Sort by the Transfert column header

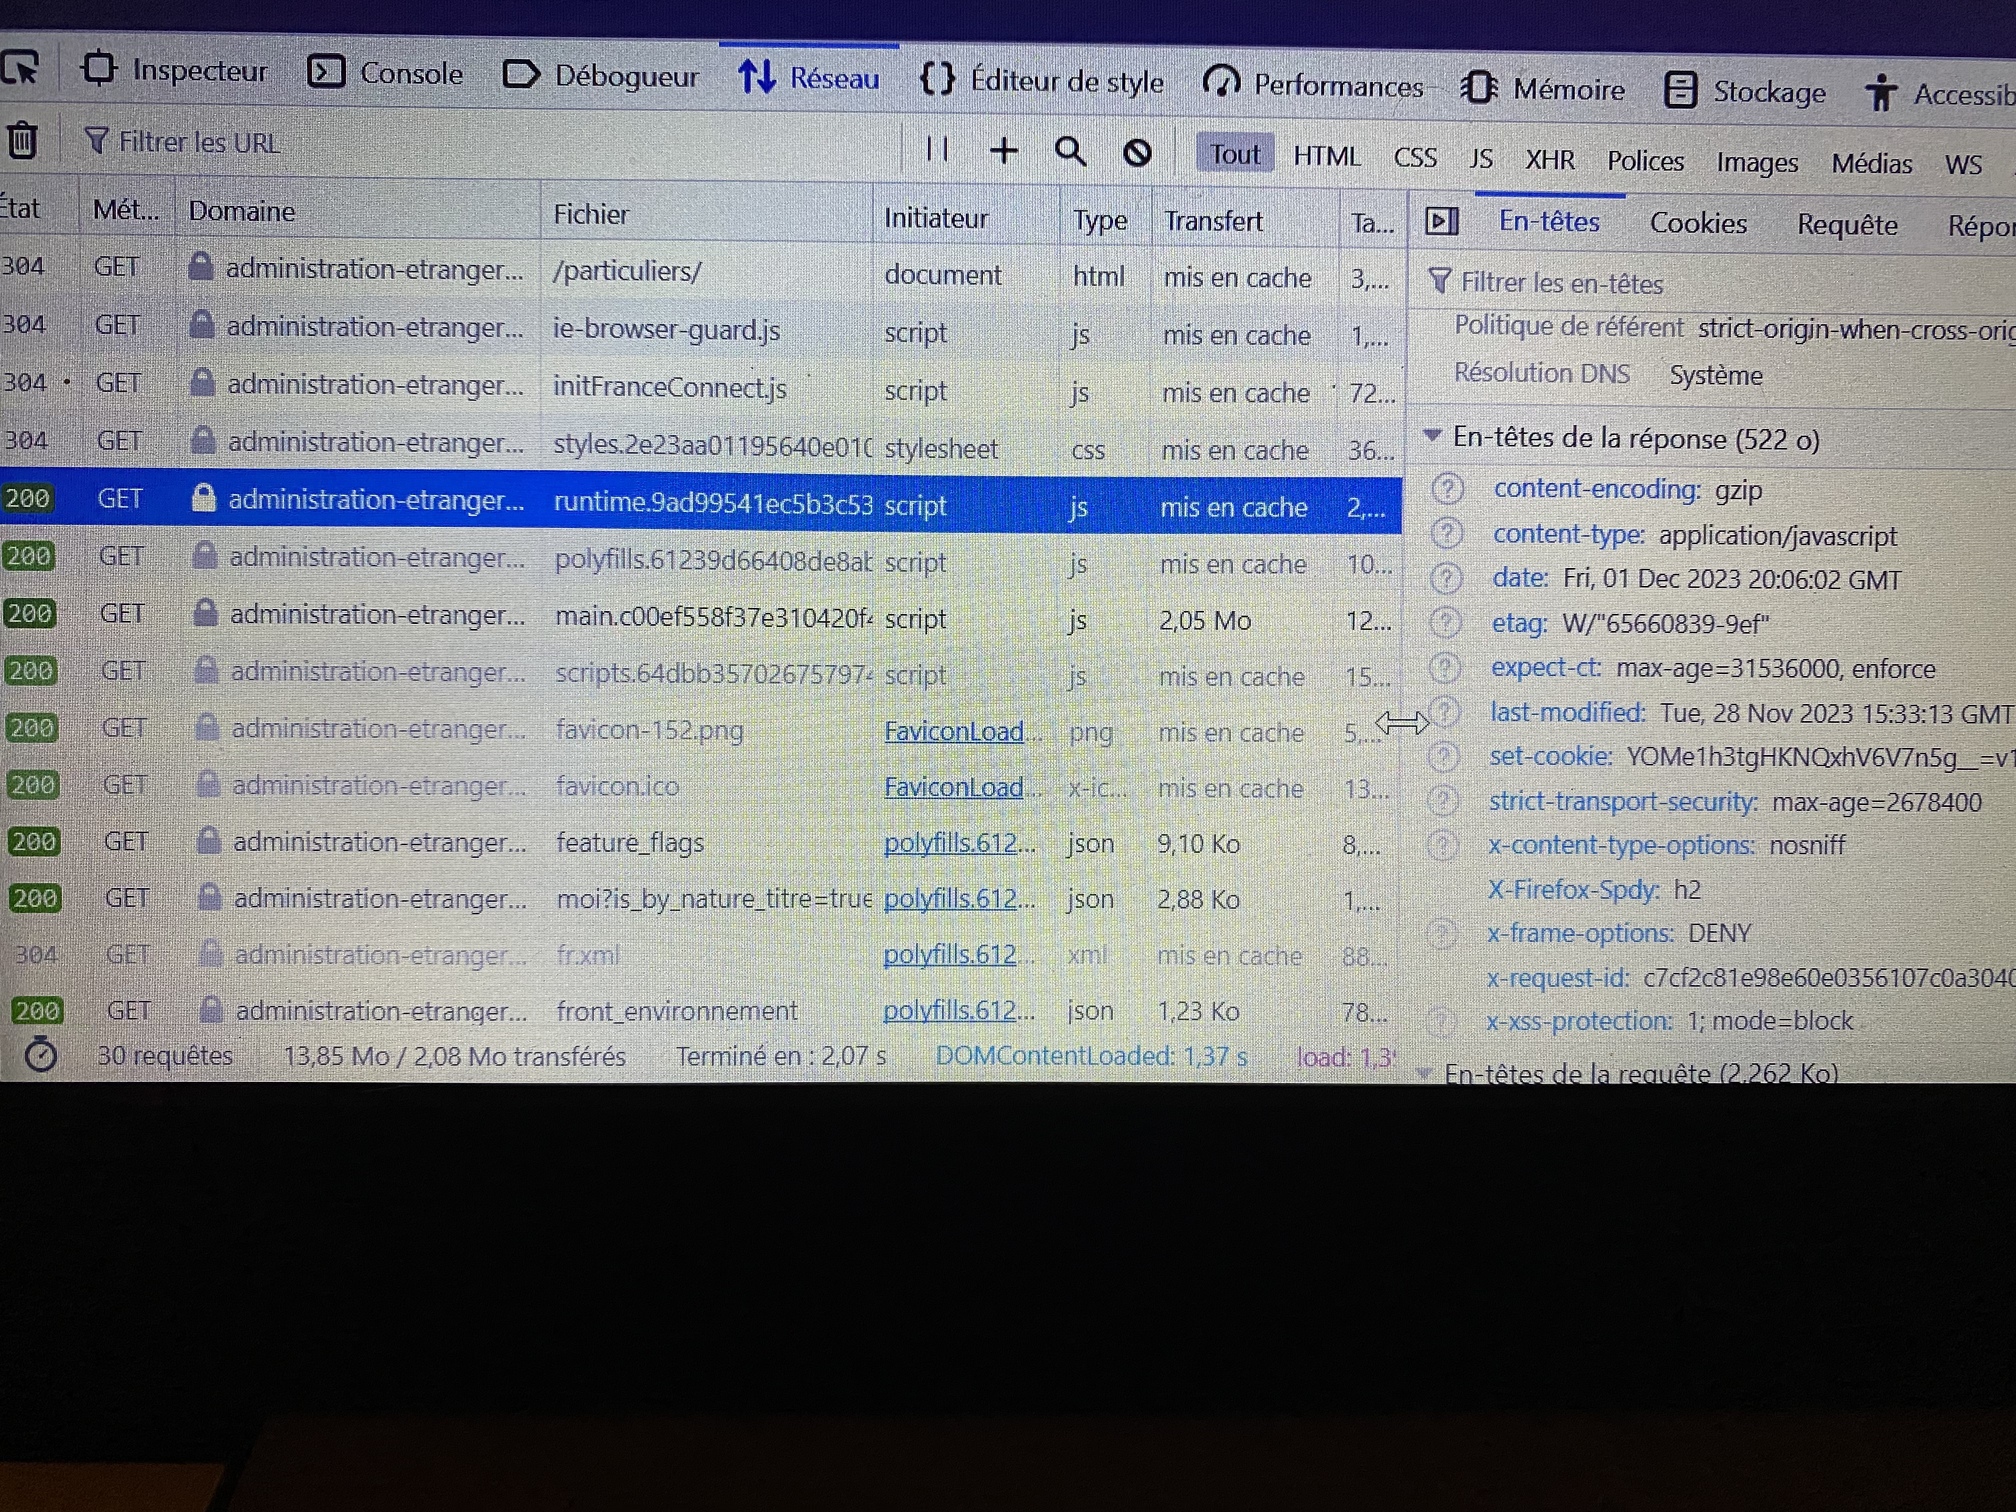click(x=1245, y=221)
